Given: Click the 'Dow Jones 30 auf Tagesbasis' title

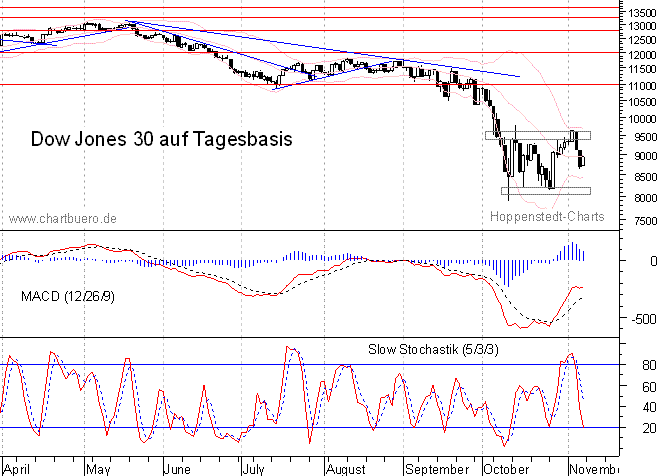Looking at the screenshot, I should point(162,139).
